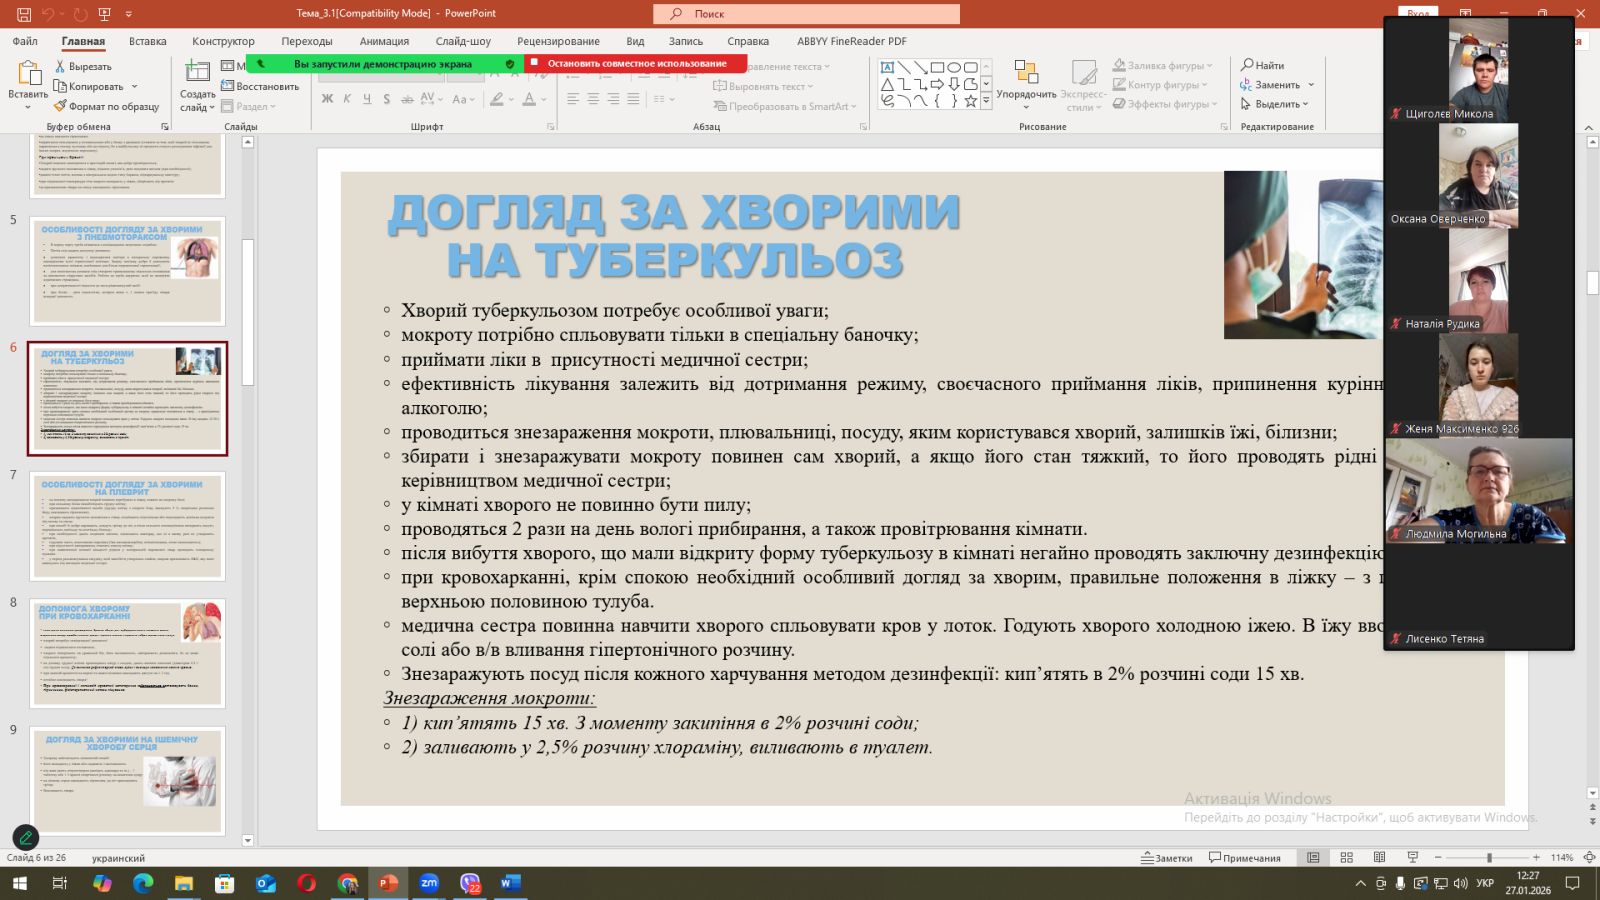The image size is (1600, 900).
Task: Click the Format Painter (Формат по образцу) icon
Action: [61, 106]
